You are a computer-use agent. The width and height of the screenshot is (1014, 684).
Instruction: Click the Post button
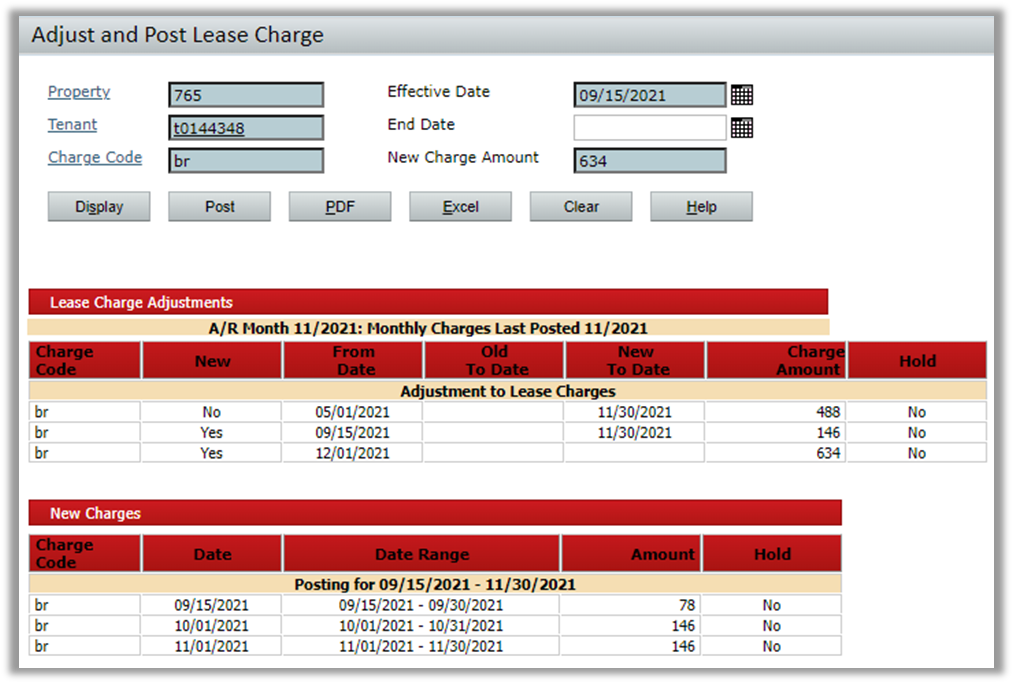219,206
